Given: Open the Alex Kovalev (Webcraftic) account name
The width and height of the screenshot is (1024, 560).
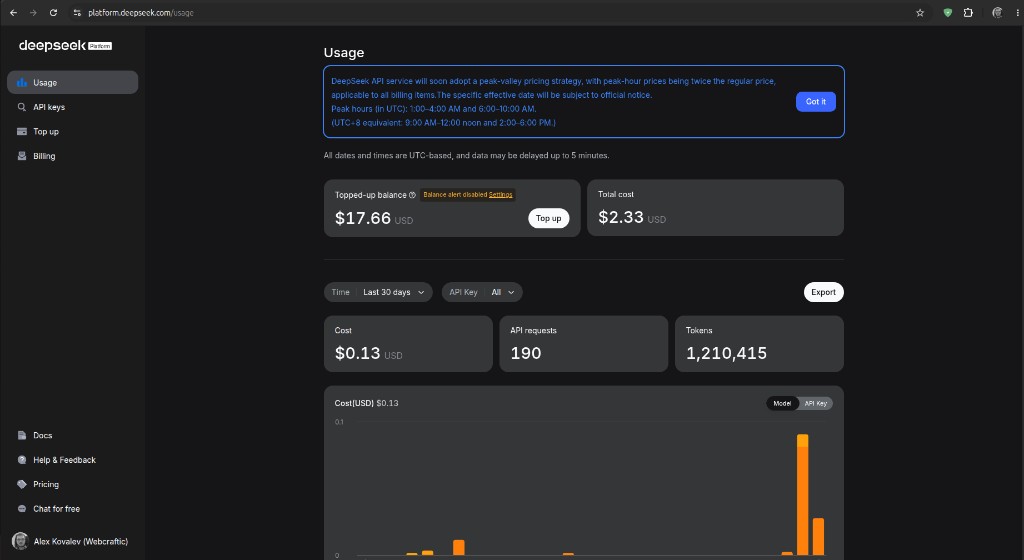Looking at the screenshot, I should [81, 541].
